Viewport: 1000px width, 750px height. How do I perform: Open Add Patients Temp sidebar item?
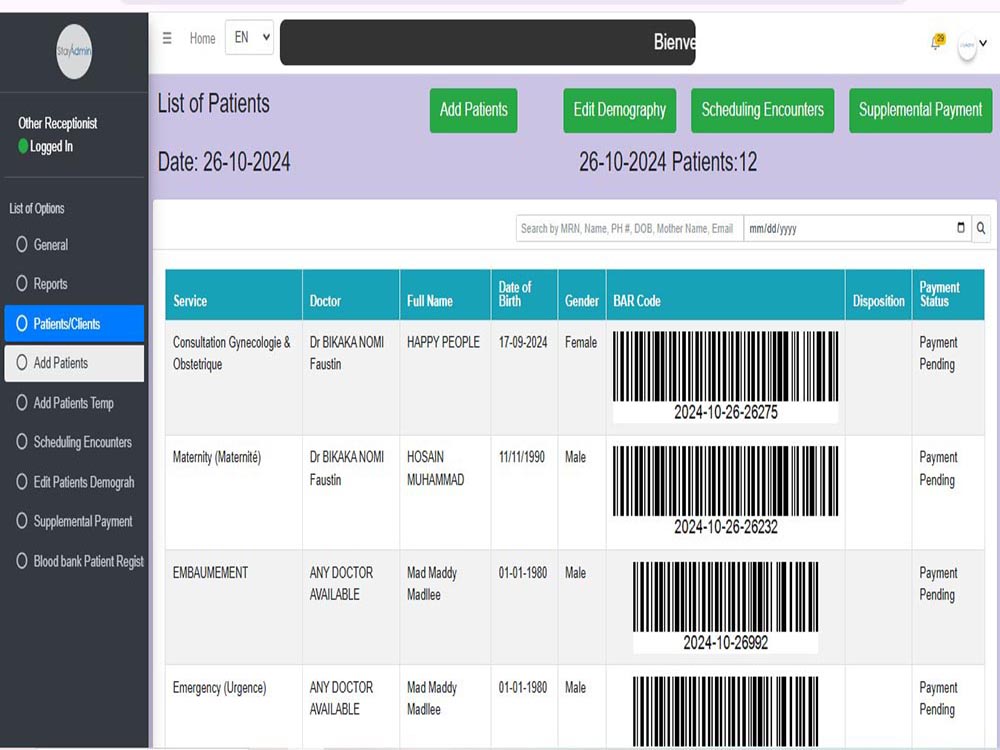coord(74,402)
